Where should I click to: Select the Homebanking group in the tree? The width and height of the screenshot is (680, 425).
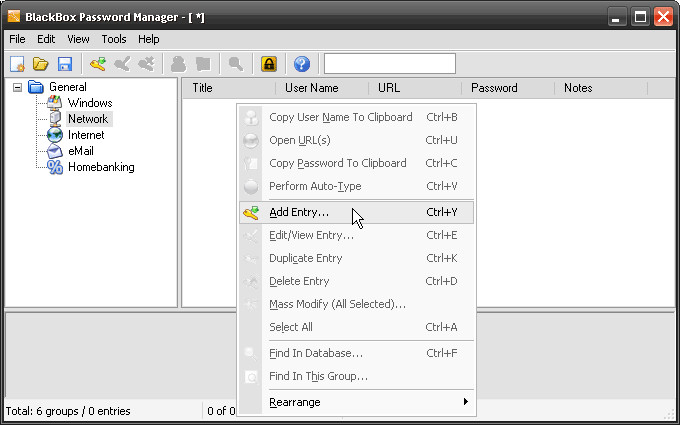pyautogui.click(x=100, y=167)
